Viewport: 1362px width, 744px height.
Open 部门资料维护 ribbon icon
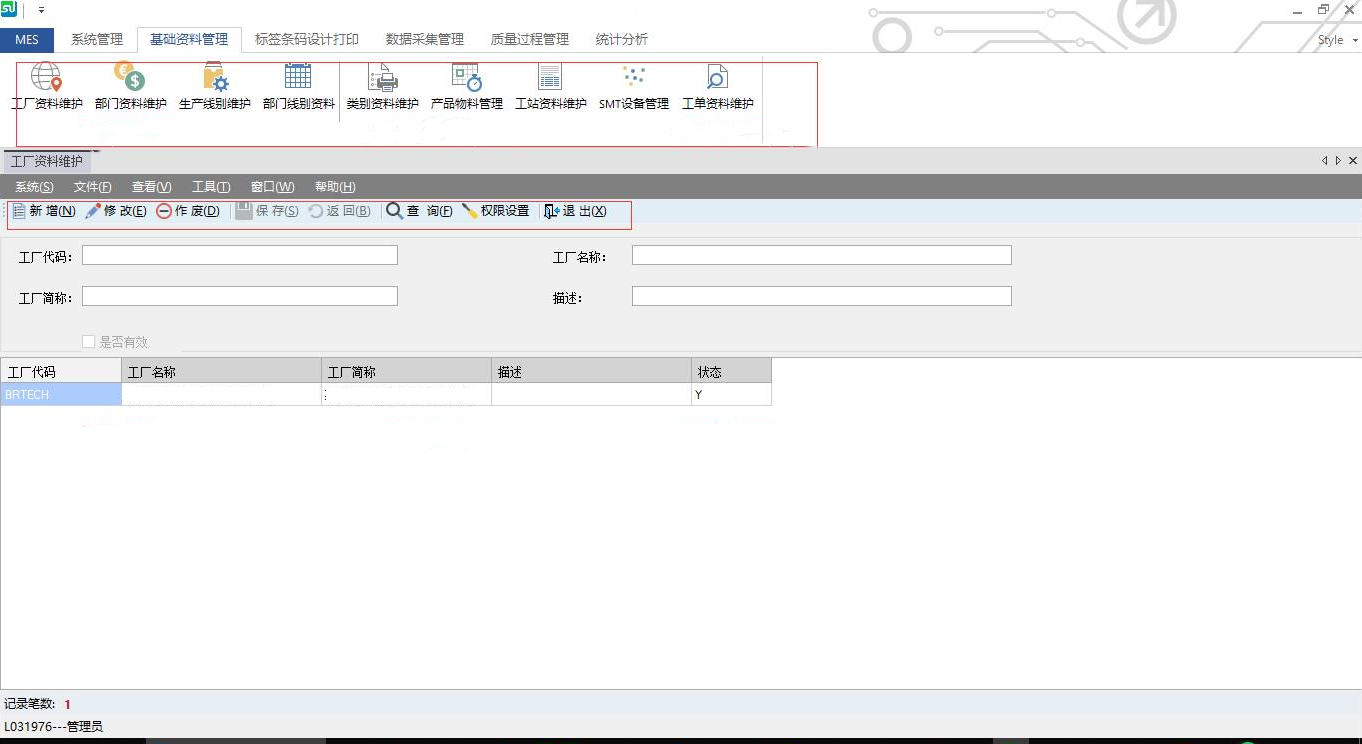coord(130,78)
